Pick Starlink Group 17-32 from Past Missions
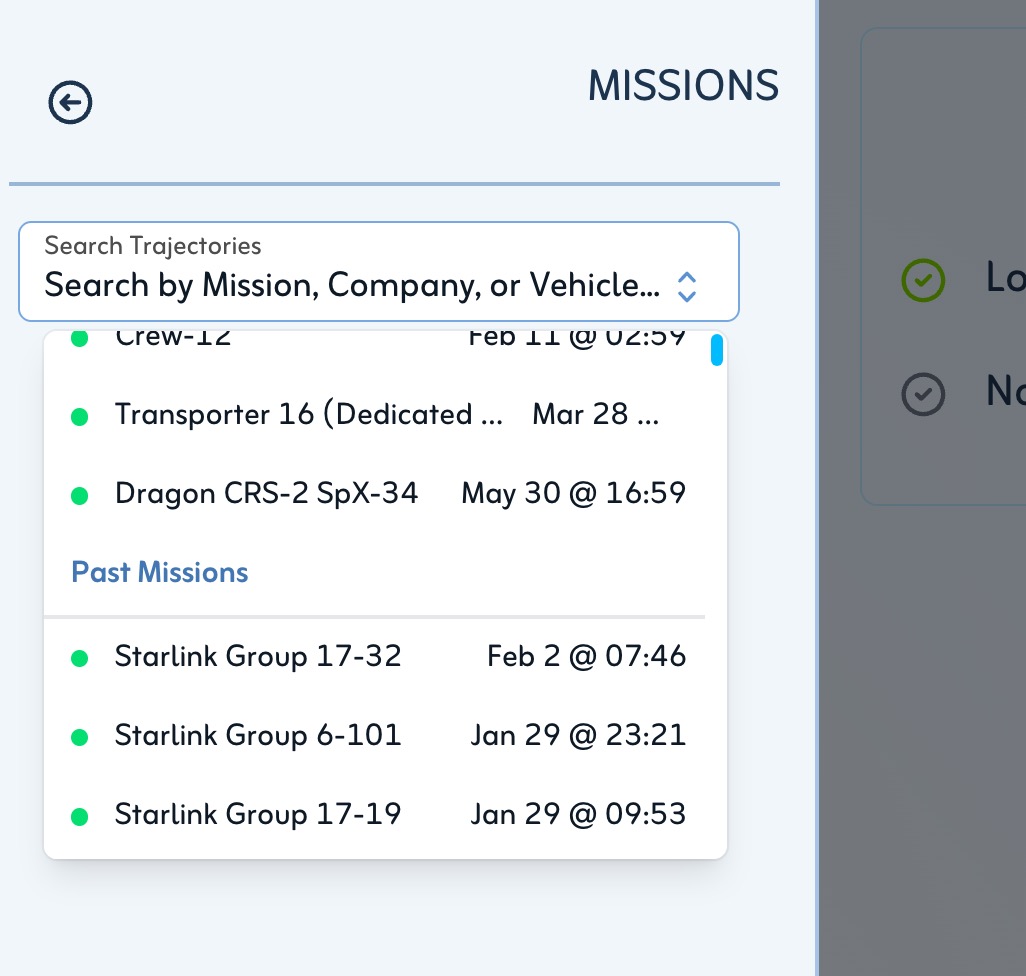 [x=258, y=657]
